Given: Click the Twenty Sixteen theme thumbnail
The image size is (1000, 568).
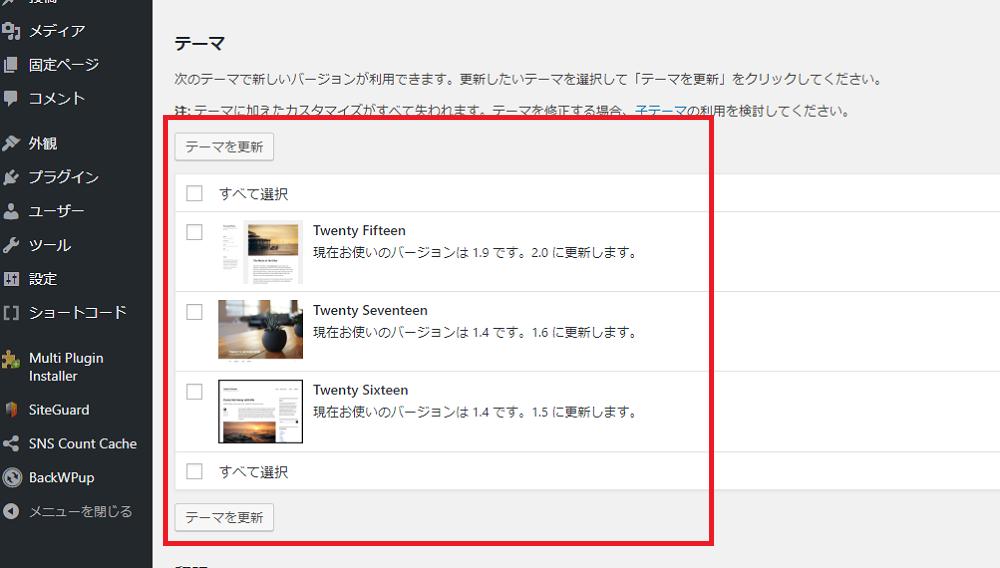Looking at the screenshot, I should coord(260,411).
